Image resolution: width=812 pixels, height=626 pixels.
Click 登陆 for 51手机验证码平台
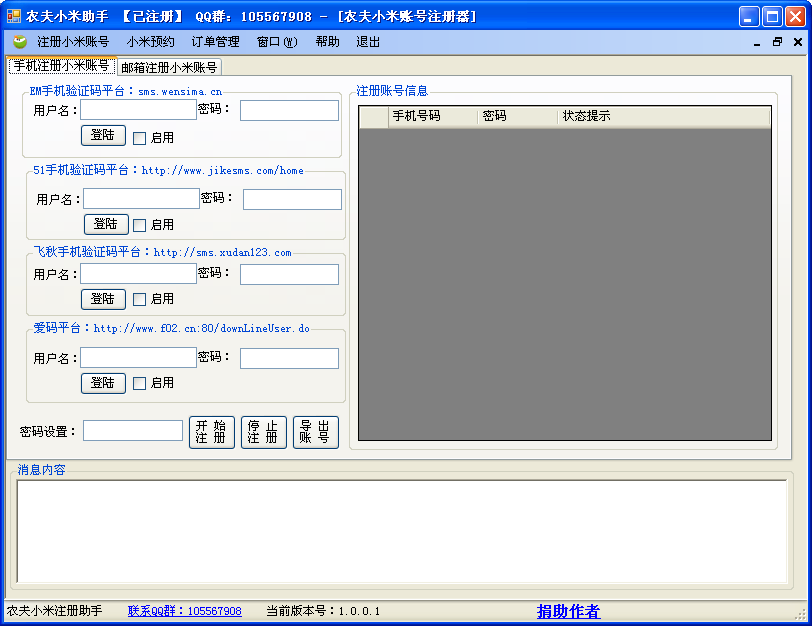tap(106, 224)
